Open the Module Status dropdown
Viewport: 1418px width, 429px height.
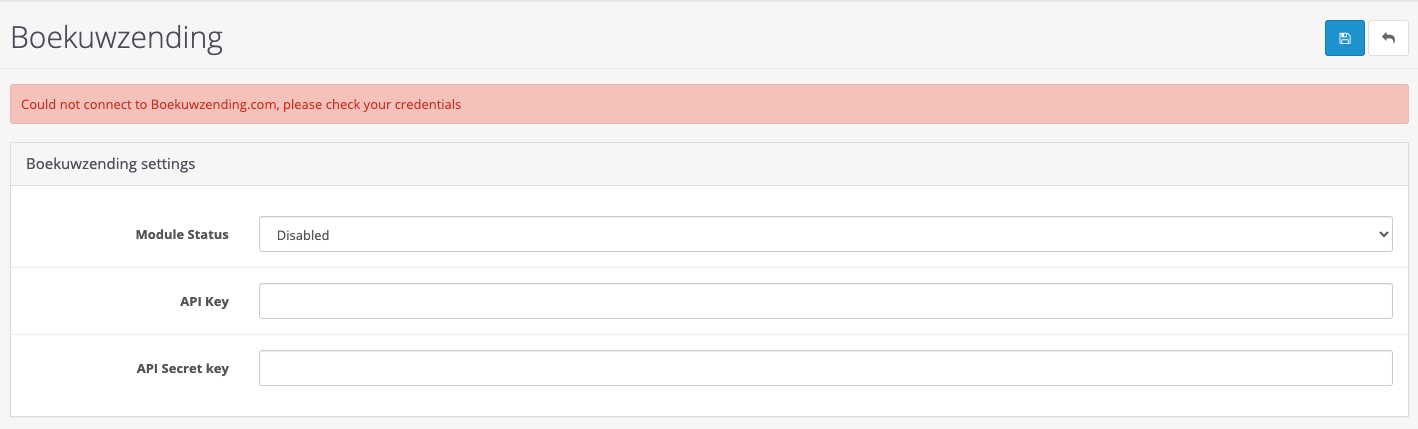click(x=825, y=234)
